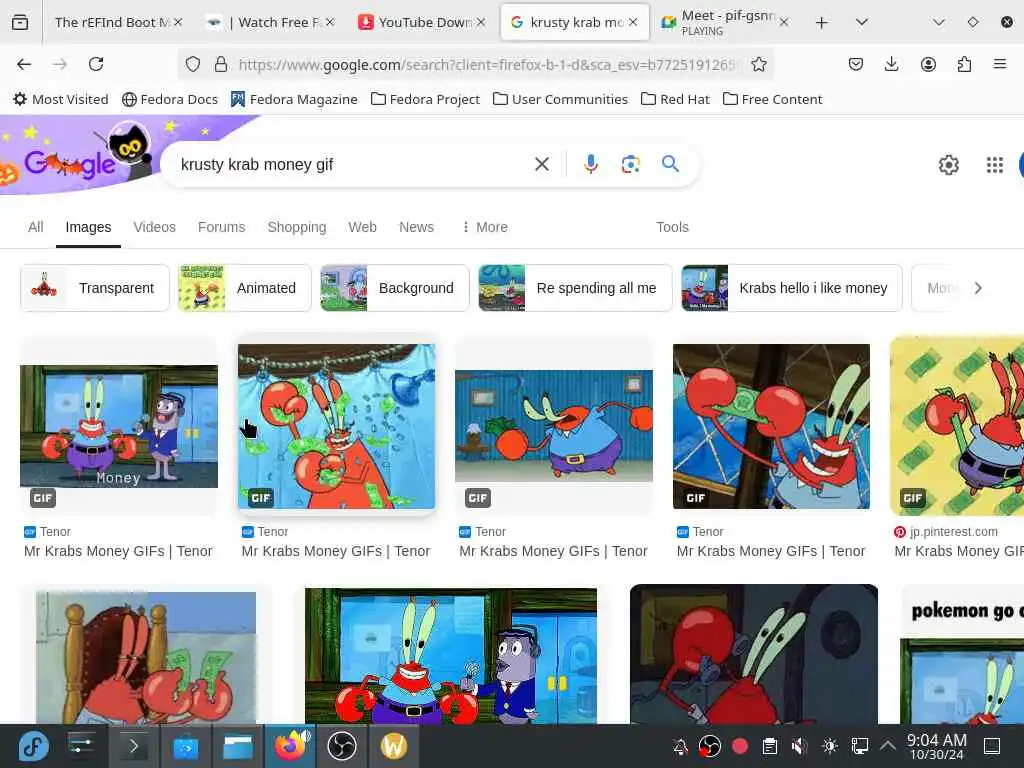Select Krabs hello i like money chip
Image resolution: width=1024 pixels, height=768 pixels.
tap(792, 288)
